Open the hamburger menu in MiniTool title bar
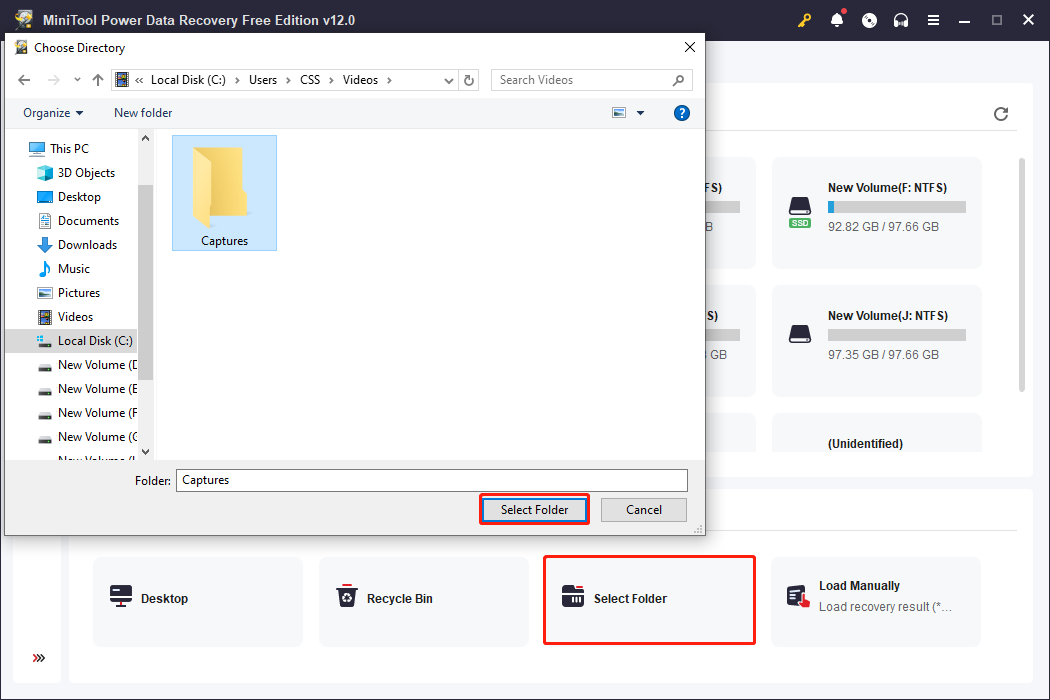 click(933, 20)
